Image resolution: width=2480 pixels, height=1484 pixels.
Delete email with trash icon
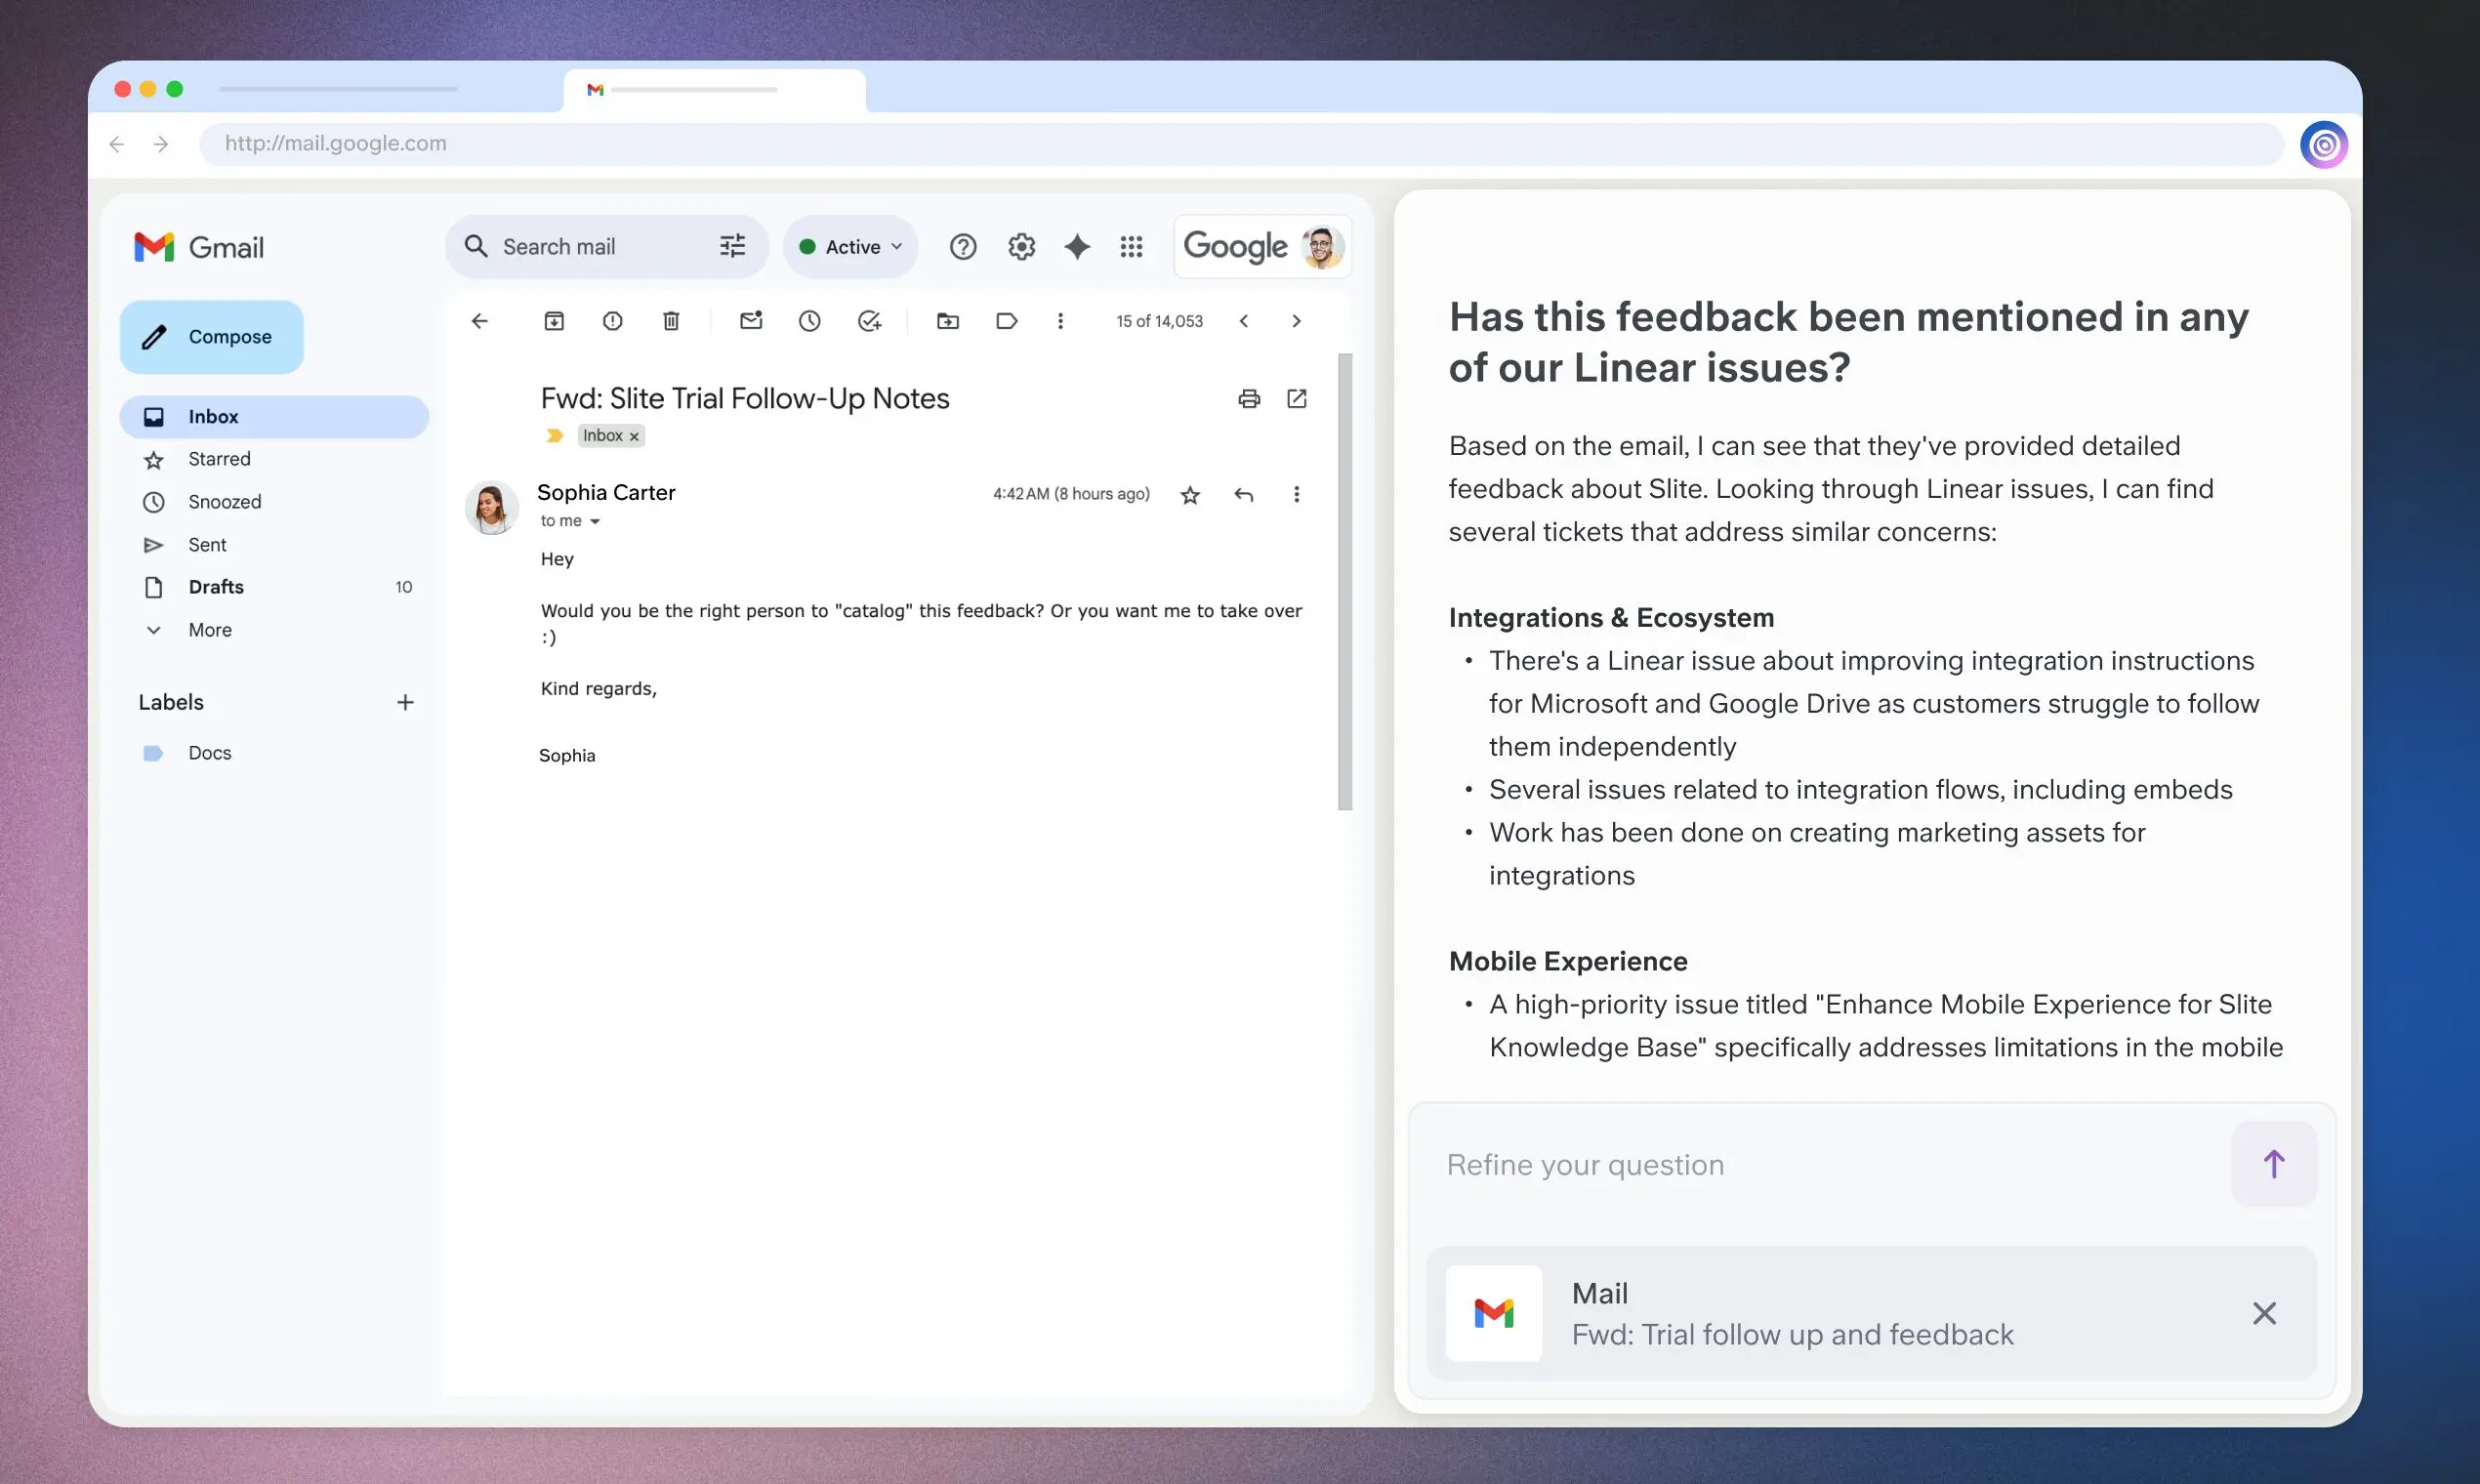point(671,321)
